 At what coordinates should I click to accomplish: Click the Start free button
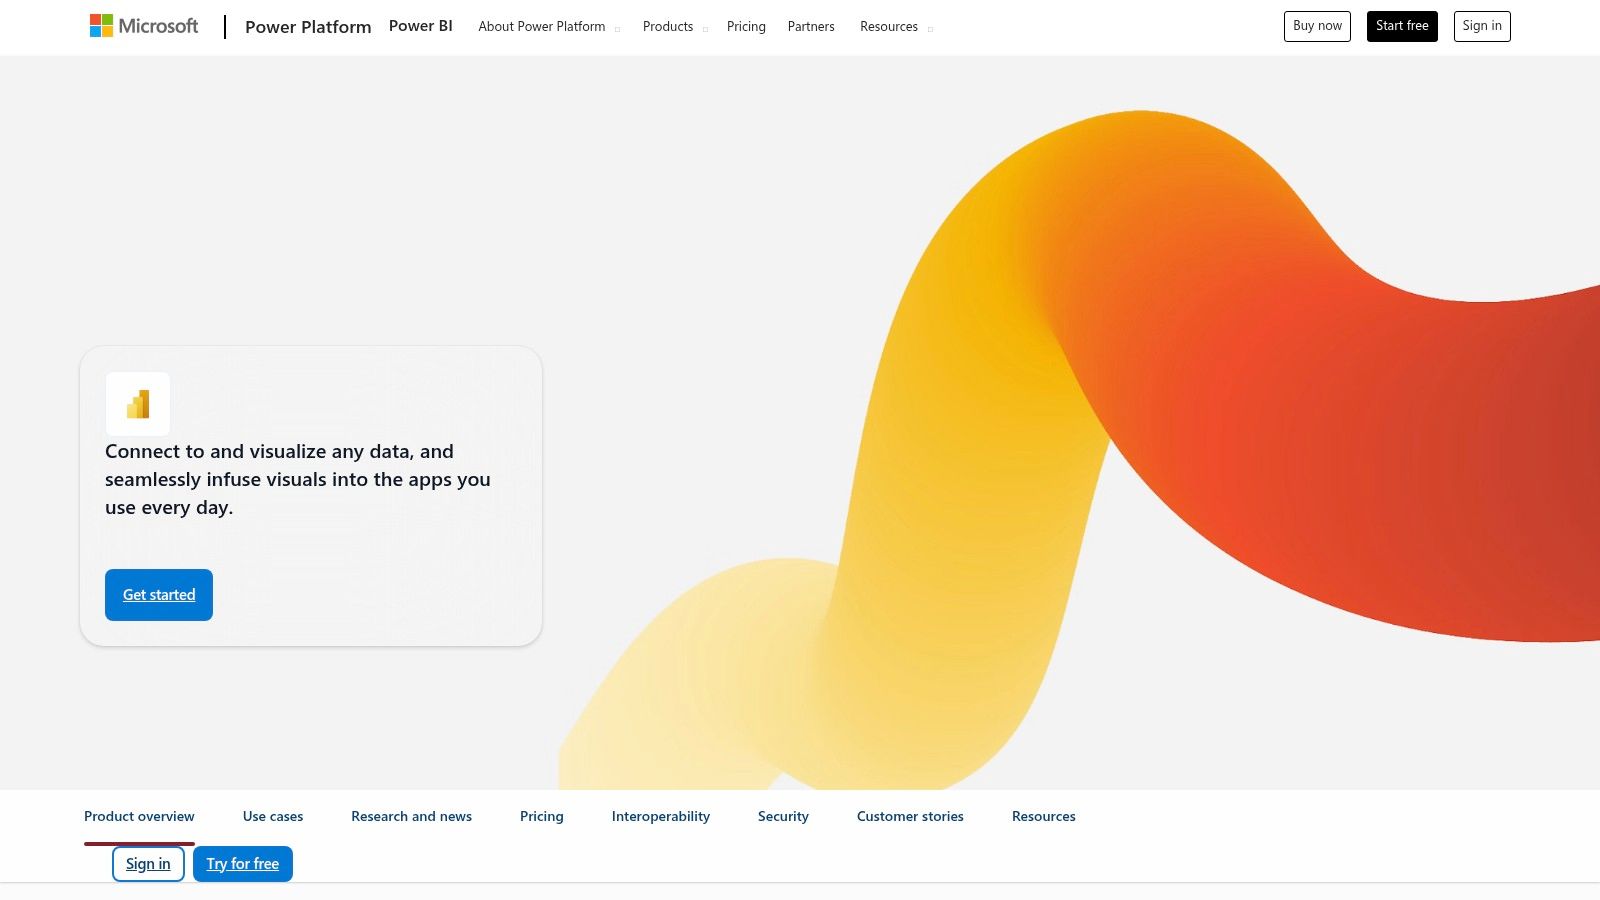click(x=1402, y=26)
